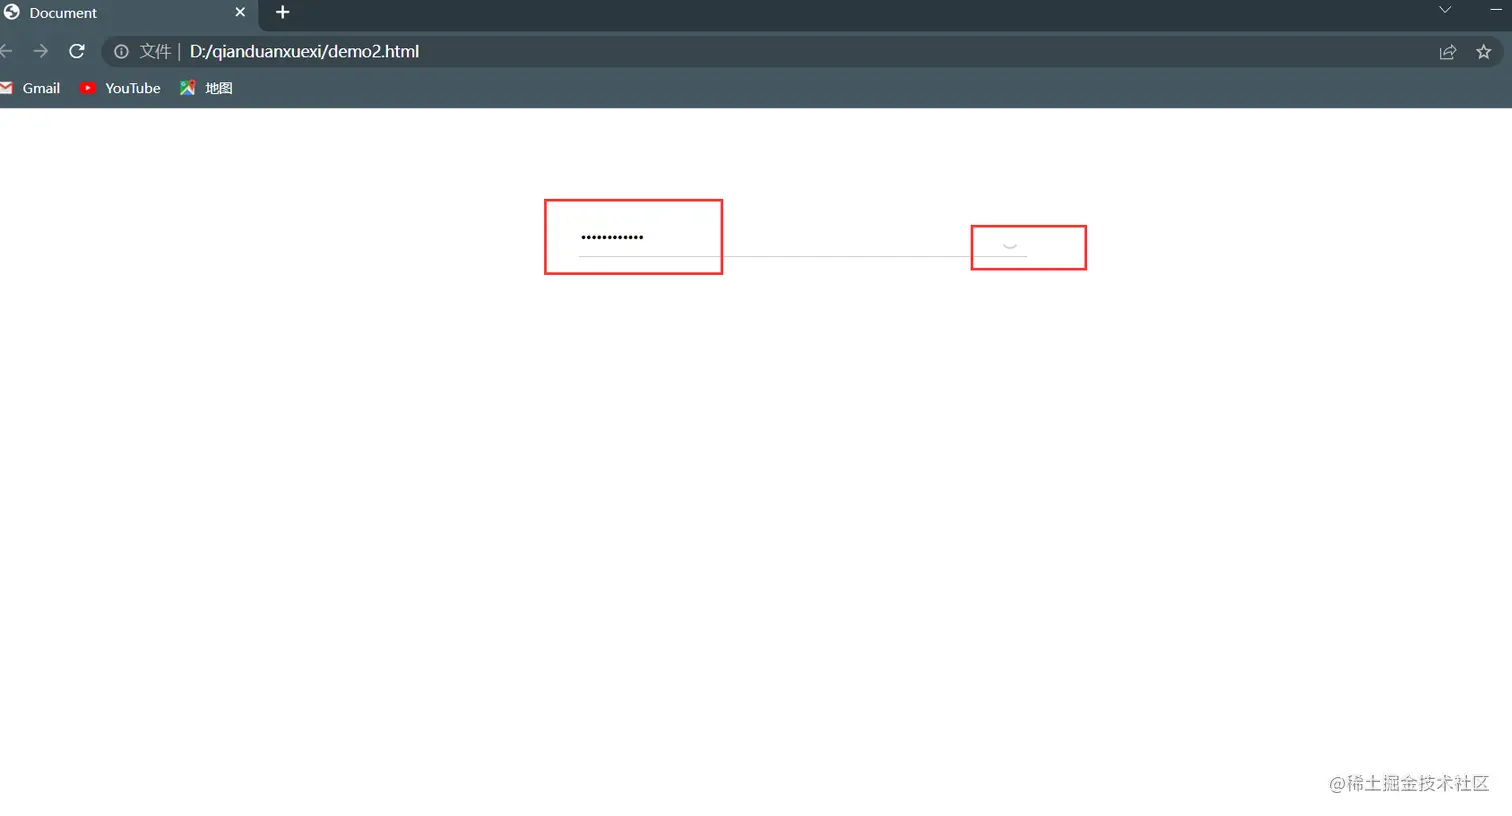Open the Gmail bookmark
The height and width of the screenshot is (816, 1512).
[31, 88]
